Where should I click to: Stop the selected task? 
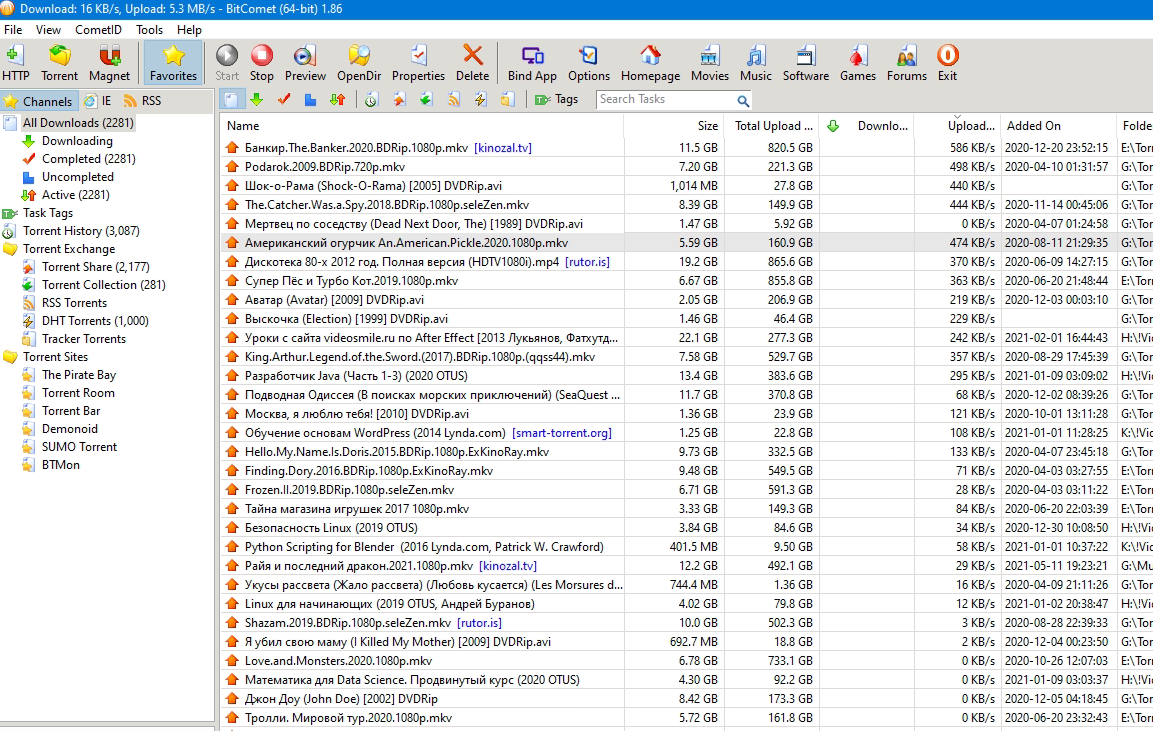coord(262,63)
